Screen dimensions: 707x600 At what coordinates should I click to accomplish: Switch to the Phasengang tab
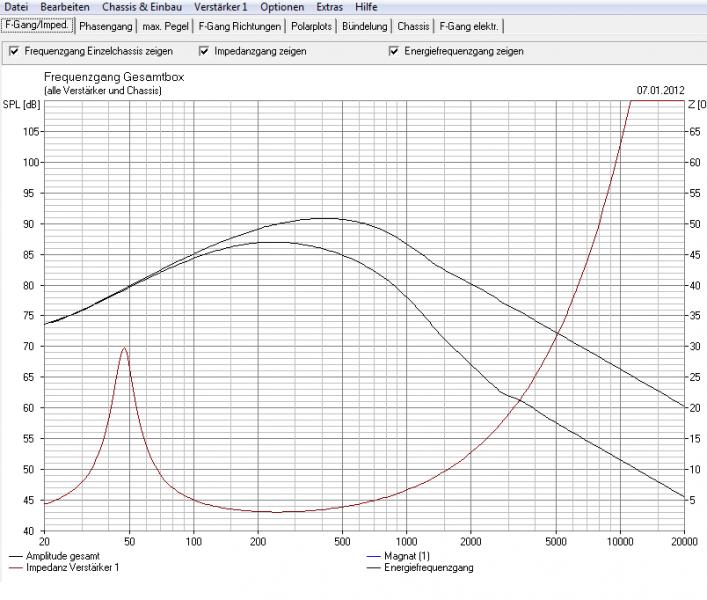coord(105,26)
